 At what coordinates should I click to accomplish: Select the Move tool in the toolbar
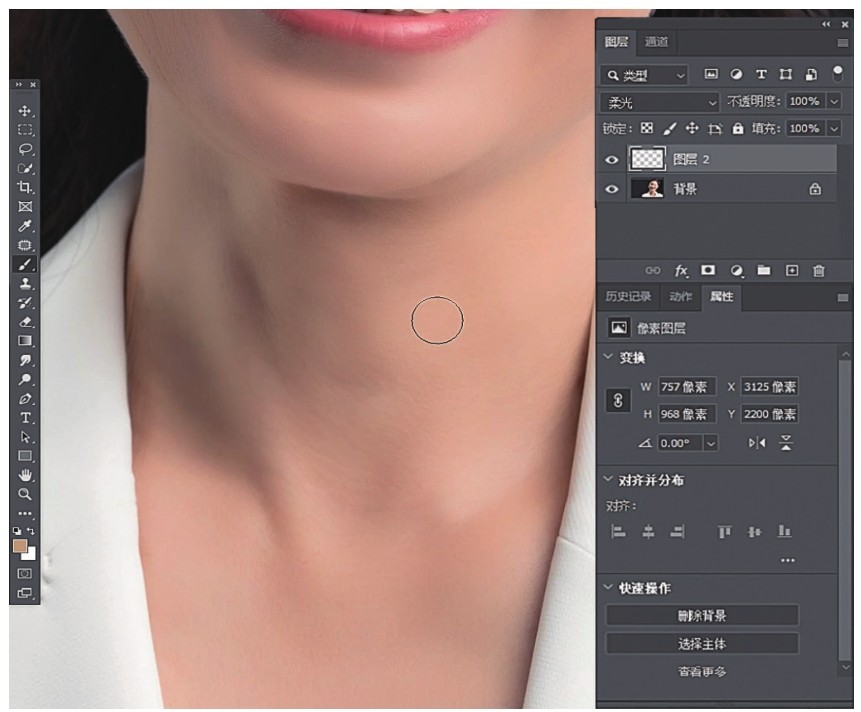25,111
